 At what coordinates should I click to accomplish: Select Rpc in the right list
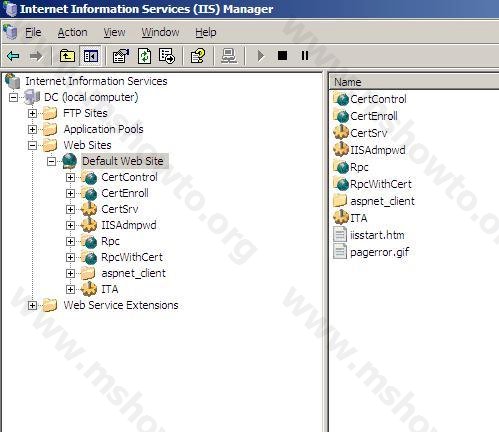coord(359,167)
